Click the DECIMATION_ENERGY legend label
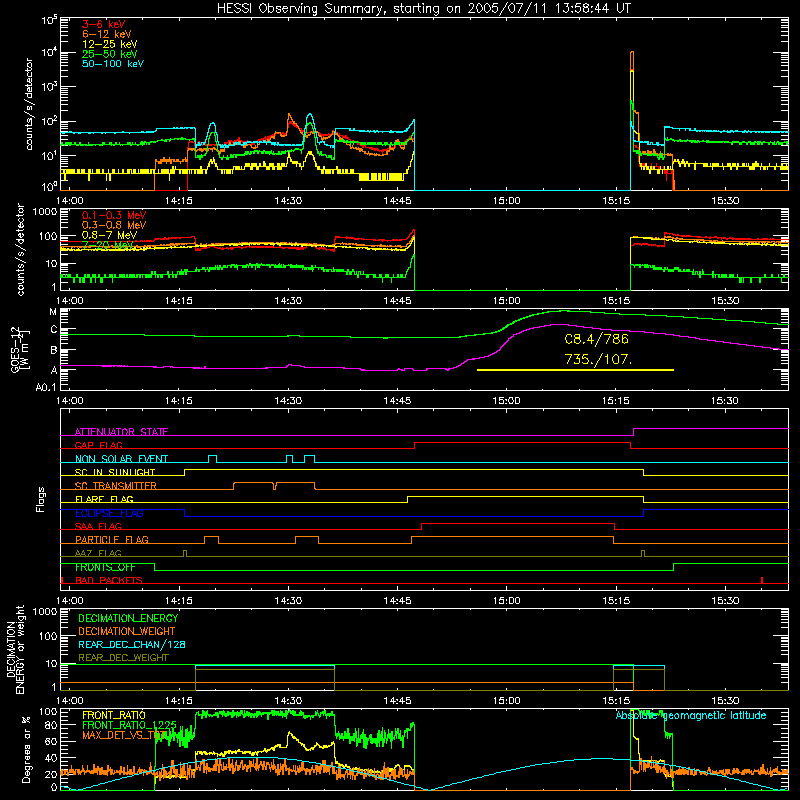Viewport: 800px width, 800px height. point(128,618)
